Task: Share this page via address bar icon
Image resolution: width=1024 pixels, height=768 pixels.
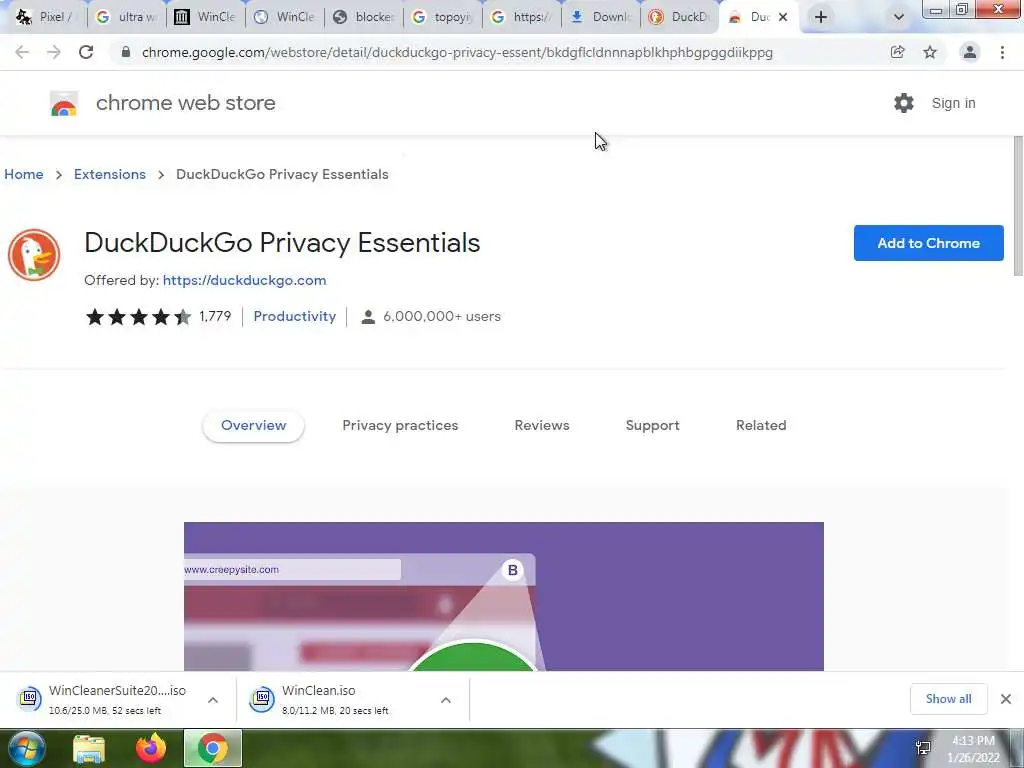Action: 897,52
